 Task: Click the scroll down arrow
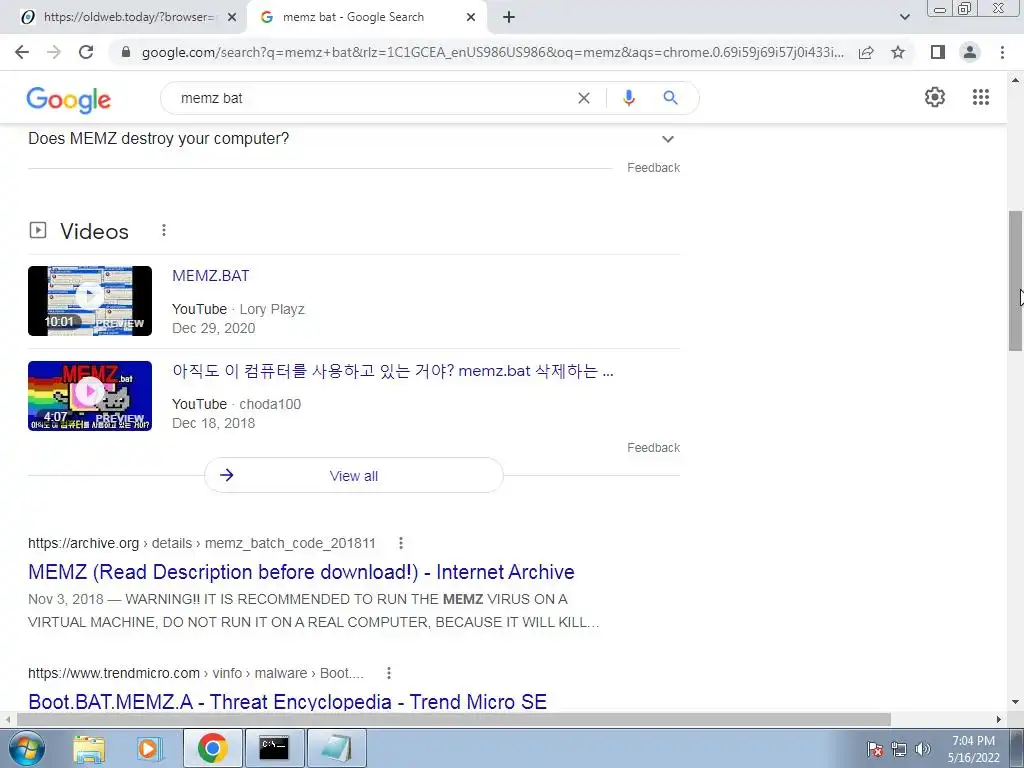(x=1015, y=702)
